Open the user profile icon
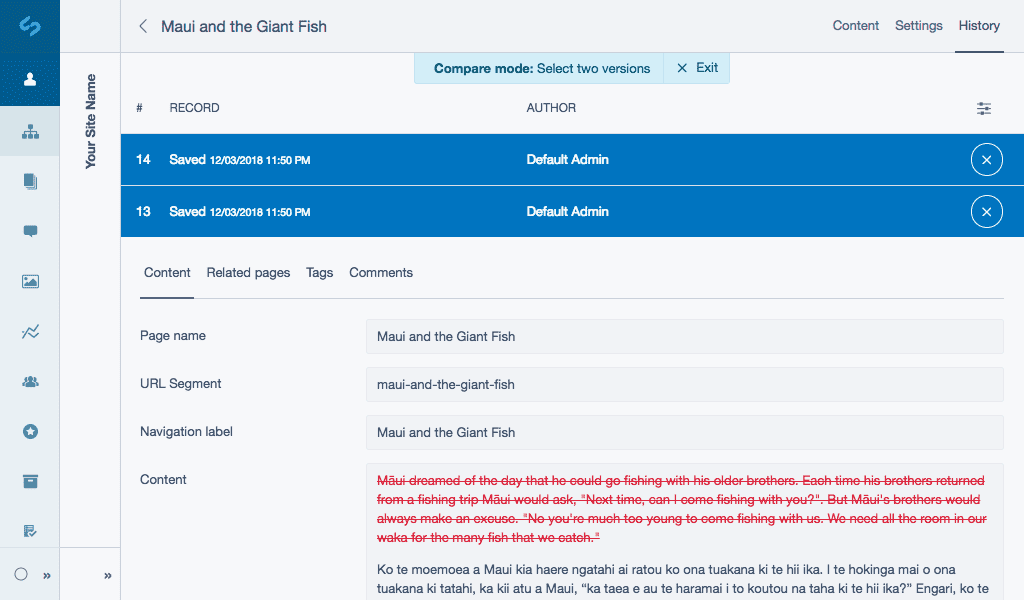 (30, 79)
